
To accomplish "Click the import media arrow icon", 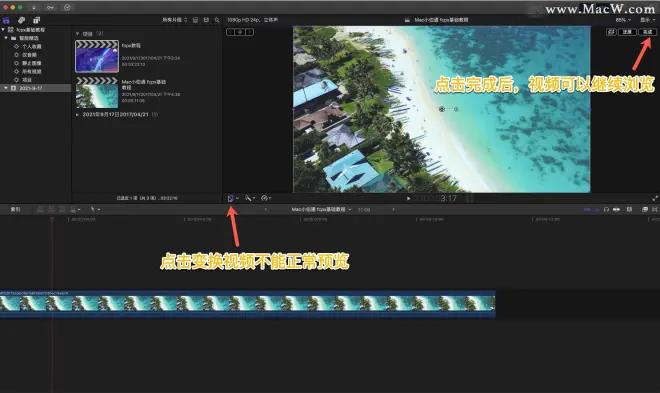I will point(34,8).
